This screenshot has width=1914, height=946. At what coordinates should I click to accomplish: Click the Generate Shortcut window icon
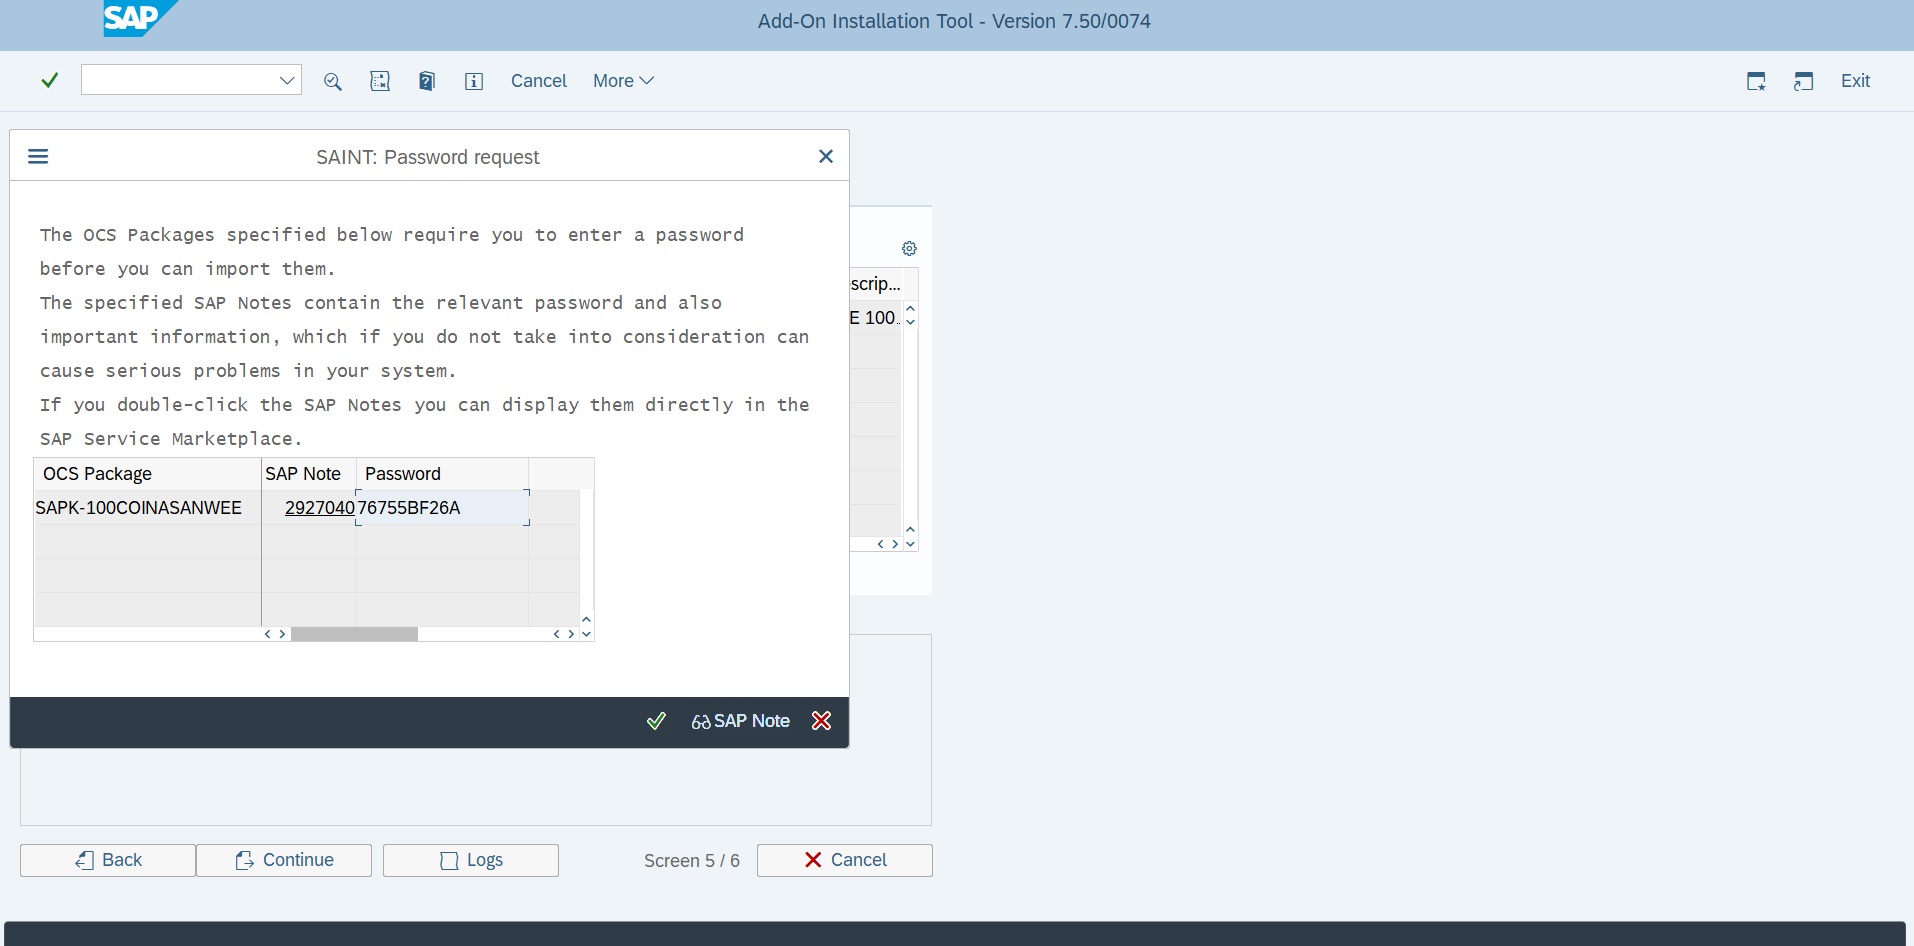click(x=1803, y=81)
